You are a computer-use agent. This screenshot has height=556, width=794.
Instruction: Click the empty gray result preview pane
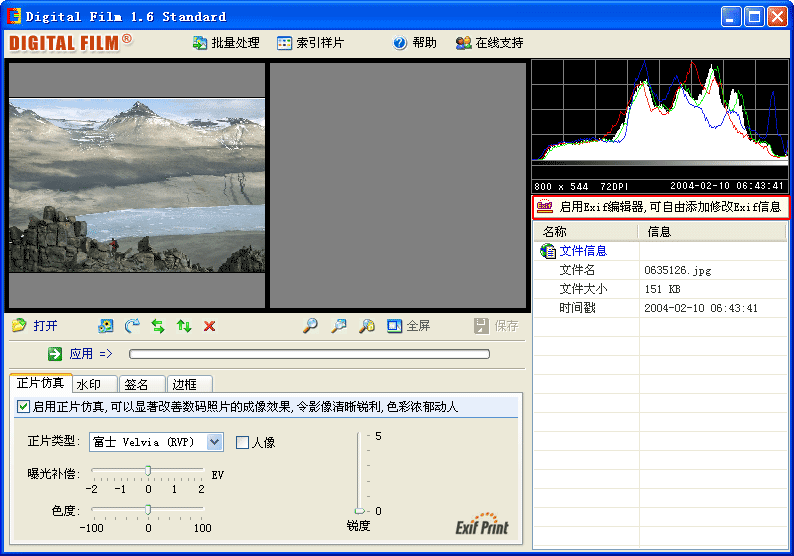398,185
